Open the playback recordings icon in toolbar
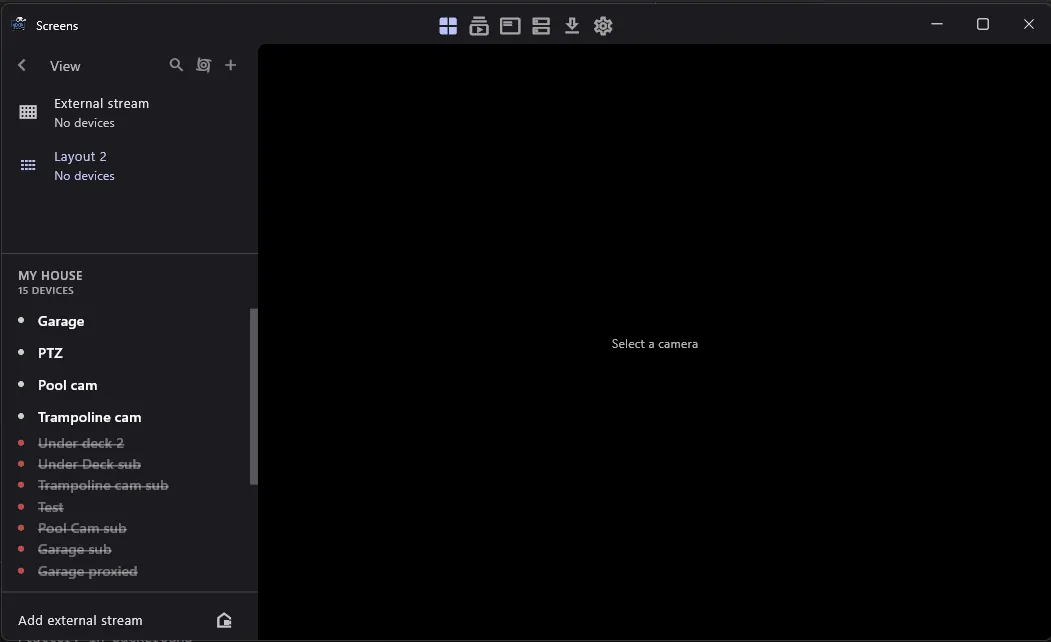The width and height of the screenshot is (1051, 642). (x=479, y=26)
